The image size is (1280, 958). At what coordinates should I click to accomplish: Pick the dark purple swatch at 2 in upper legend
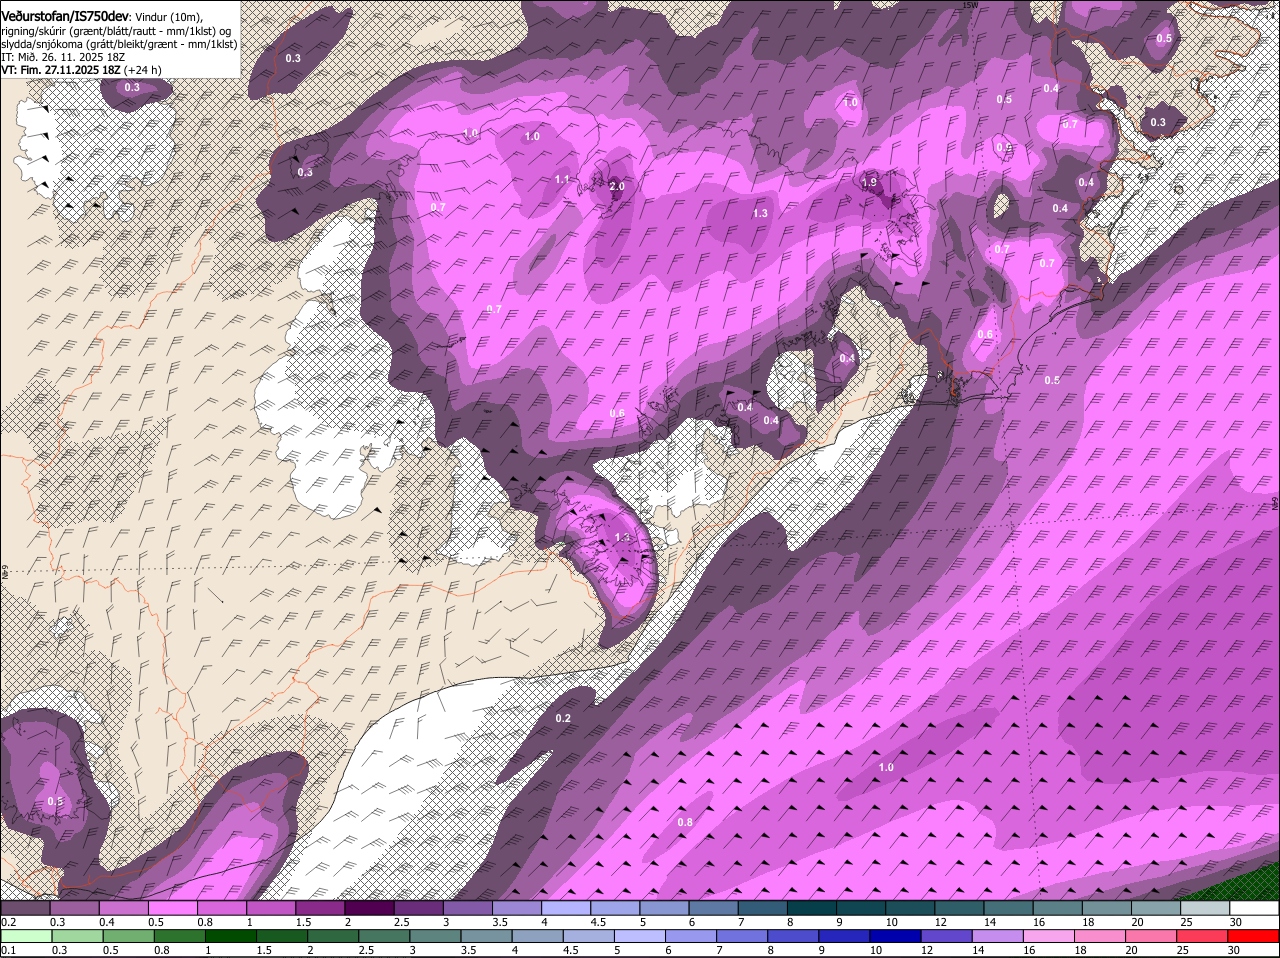point(369,908)
